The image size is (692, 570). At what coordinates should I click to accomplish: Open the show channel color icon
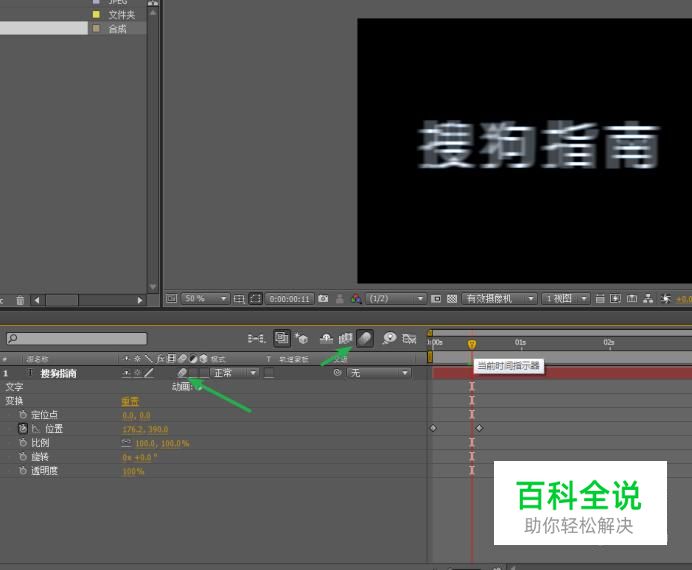tap(356, 299)
